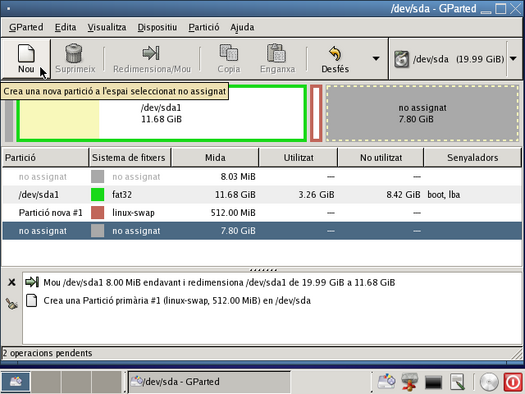Select the second empty workspace pager cell
Screen dimensions: 525x394
coord(76,382)
